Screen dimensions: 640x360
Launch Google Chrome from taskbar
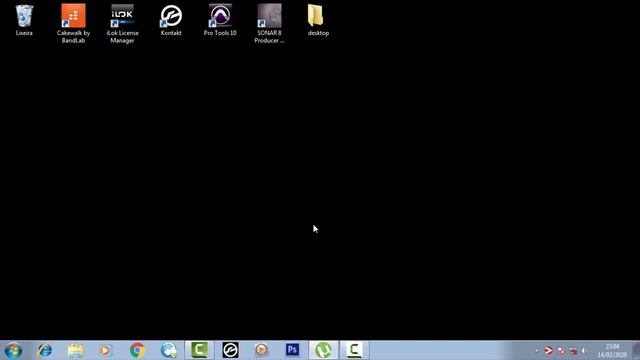[x=137, y=350]
